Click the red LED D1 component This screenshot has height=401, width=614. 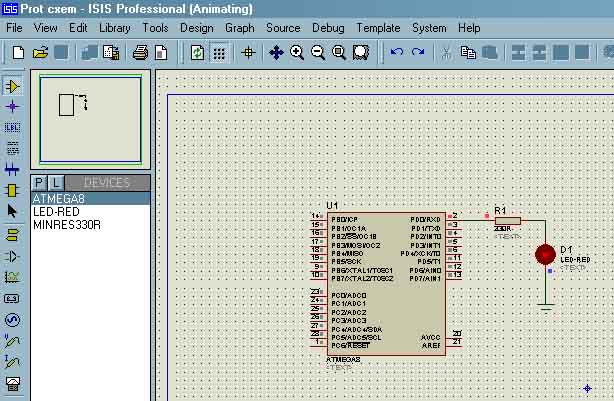point(545,254)
